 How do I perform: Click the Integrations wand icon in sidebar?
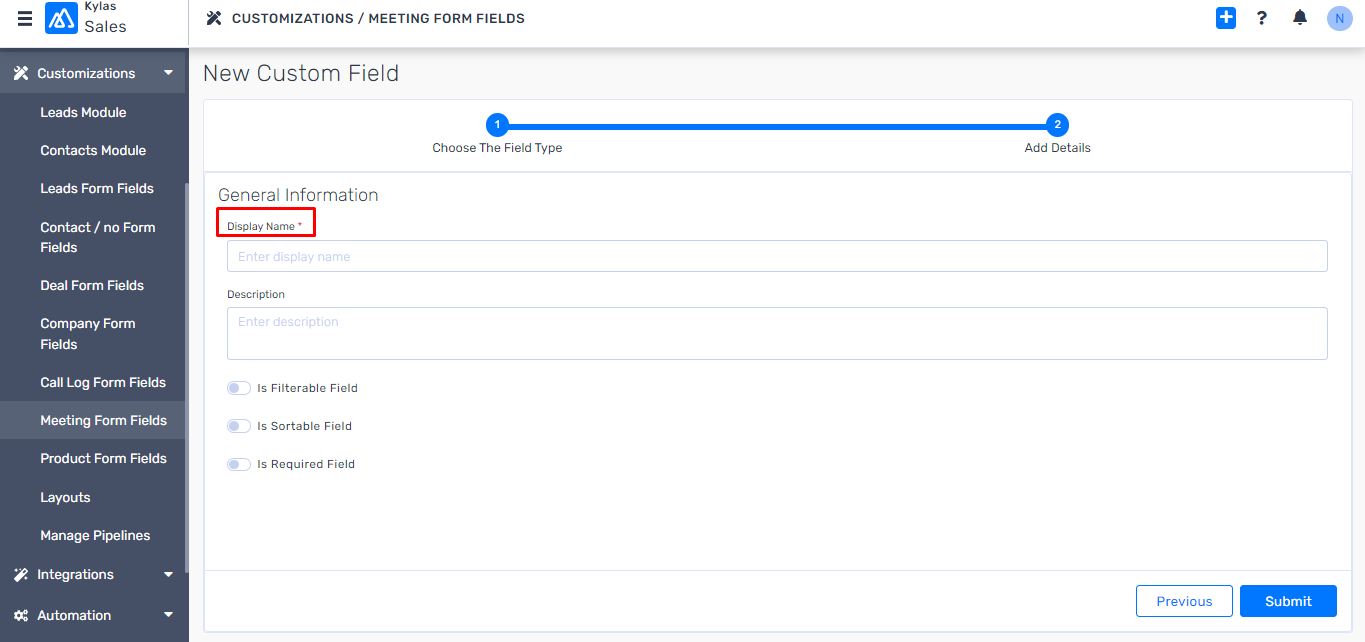click(x=20, y=575)
